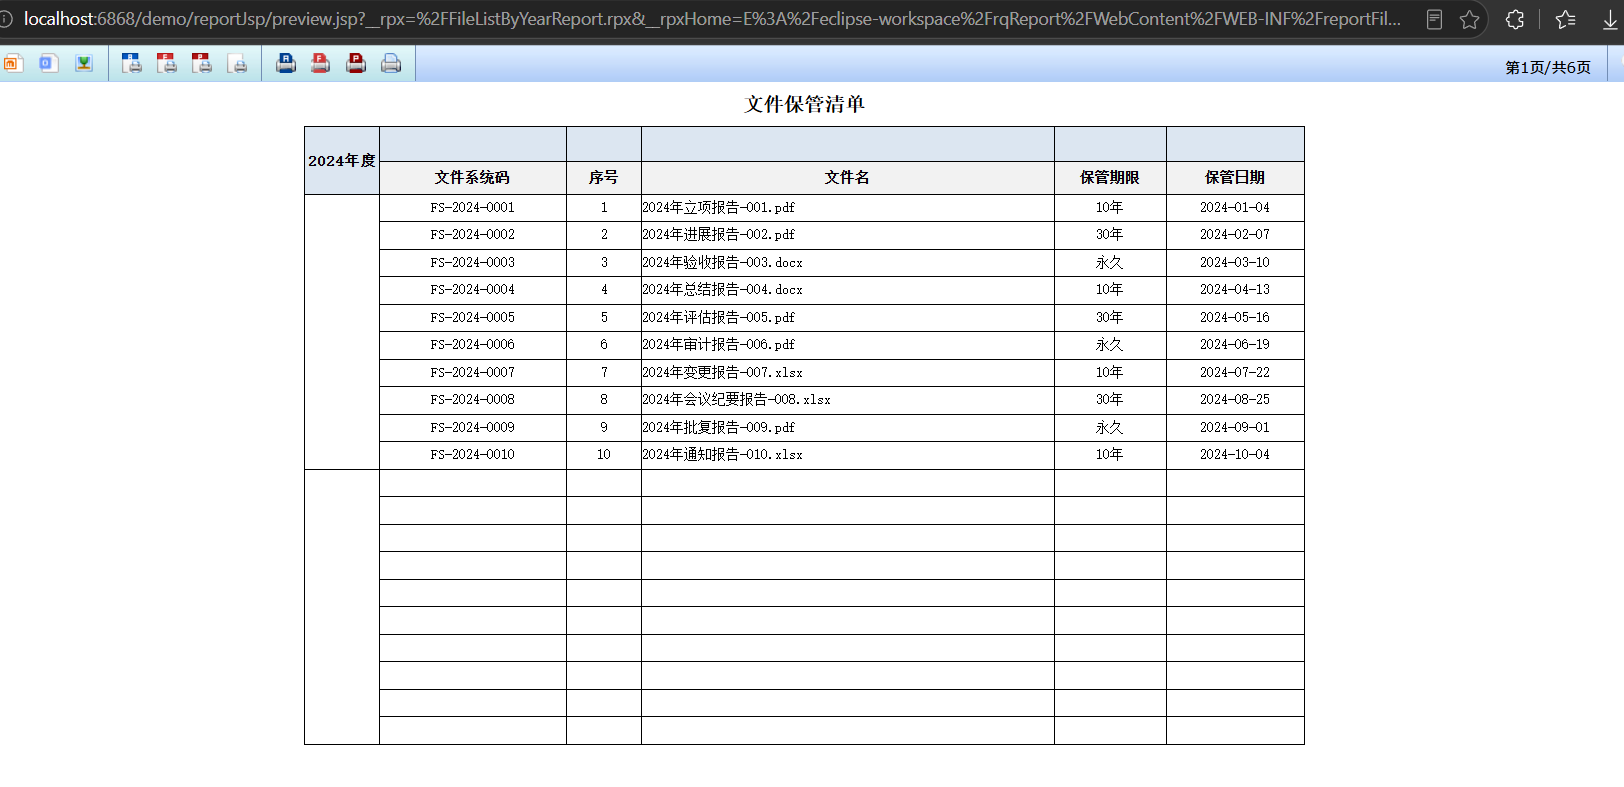Click the blue document export icon
Viewport: 1624px width, 787px height.
coord(48,63)
